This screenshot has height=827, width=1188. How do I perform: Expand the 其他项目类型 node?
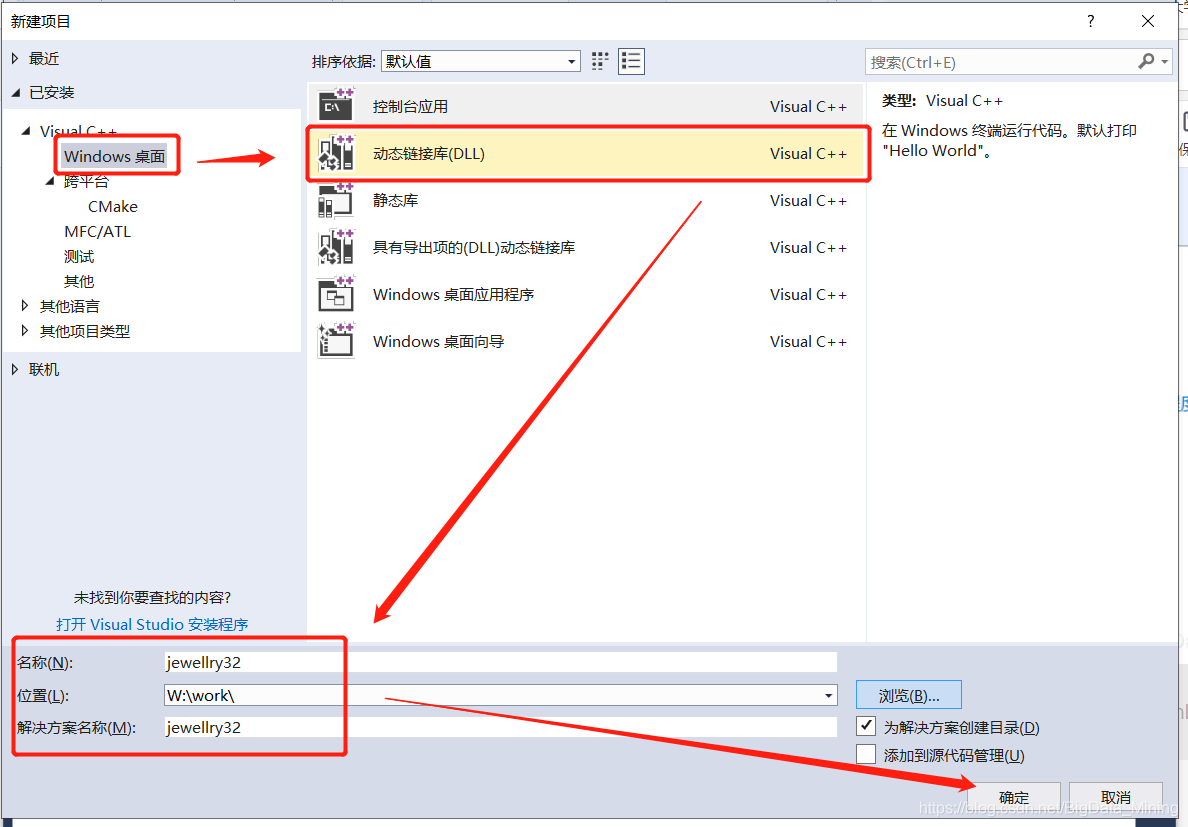point(27,331)
